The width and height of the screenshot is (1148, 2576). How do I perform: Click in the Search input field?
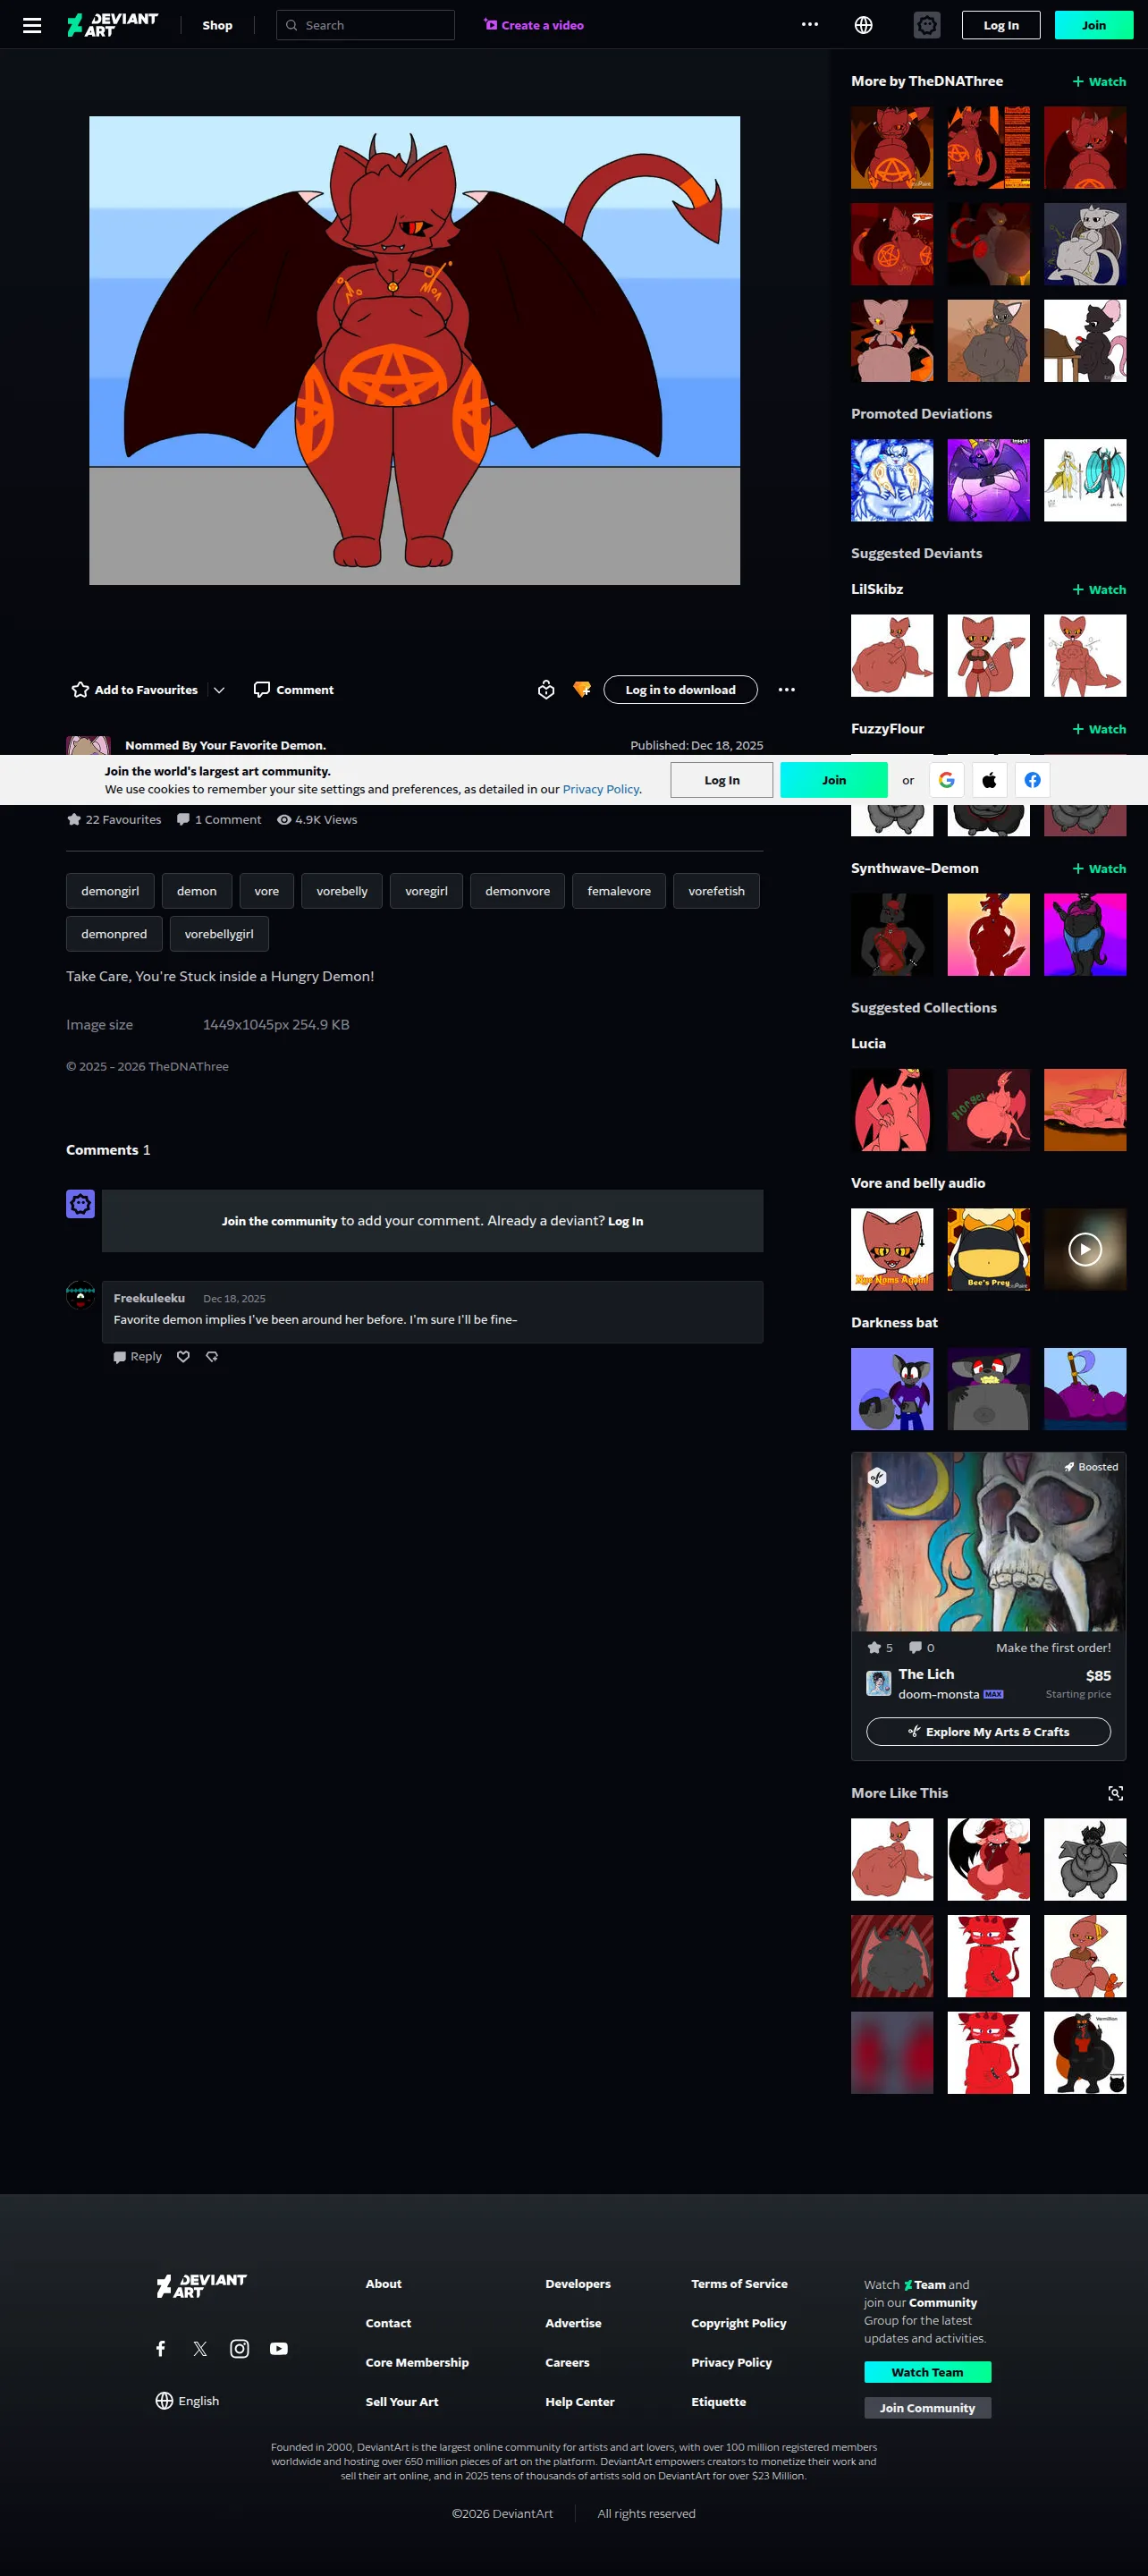click(x=365, y=25)
